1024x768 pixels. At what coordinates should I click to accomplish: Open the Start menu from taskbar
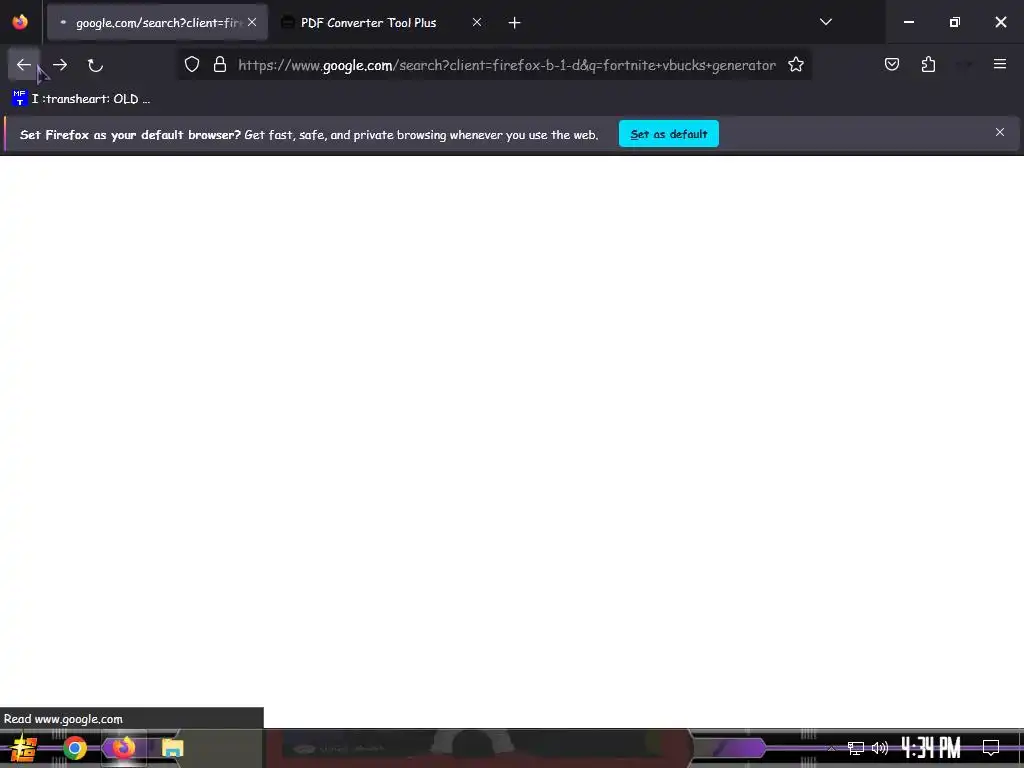pos(24,748)
